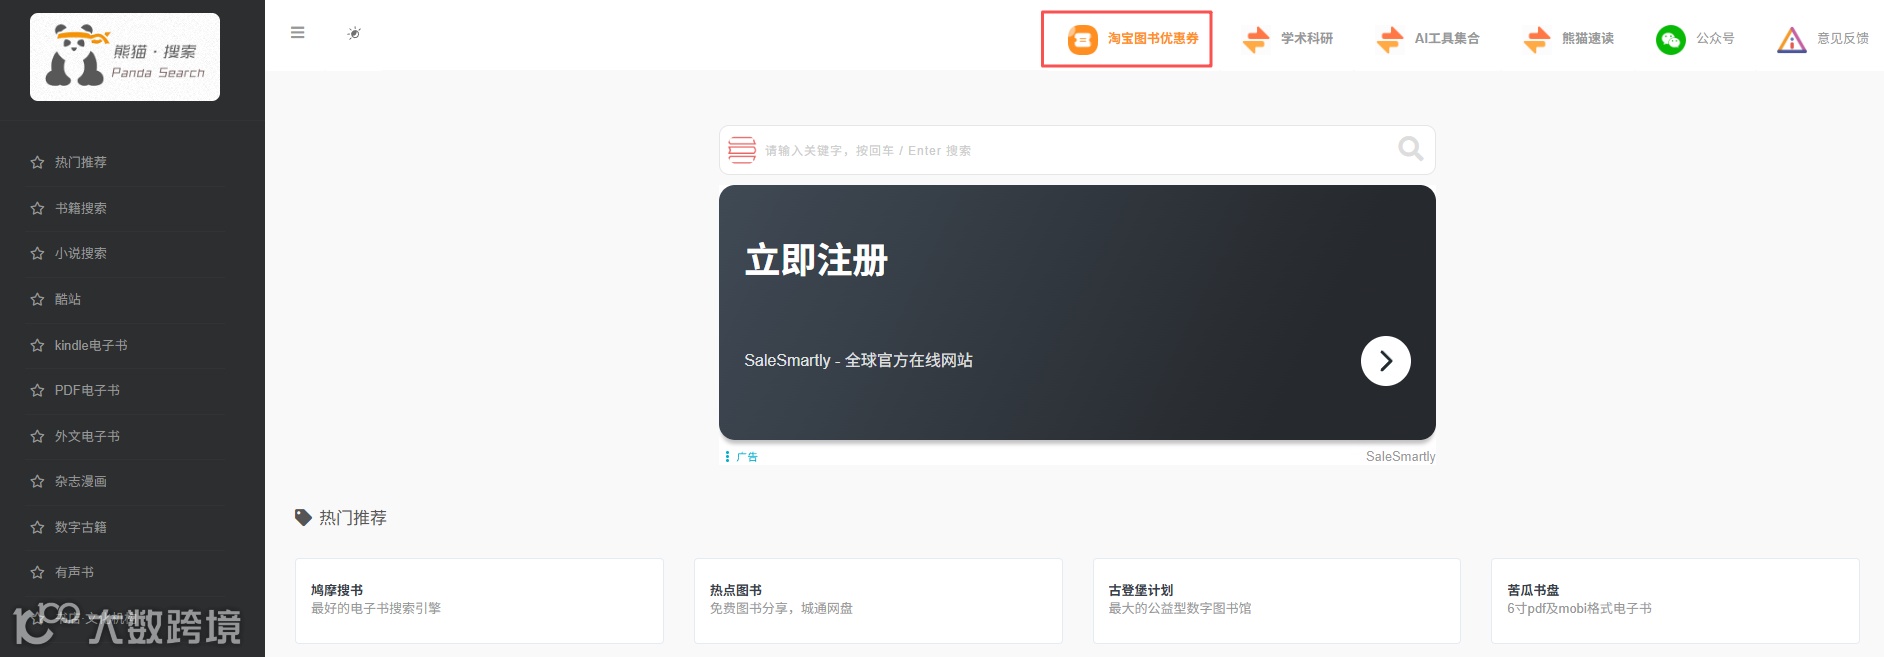
Task: Click the arrows icon beside 学术科研
Action: pos(1255,39)
